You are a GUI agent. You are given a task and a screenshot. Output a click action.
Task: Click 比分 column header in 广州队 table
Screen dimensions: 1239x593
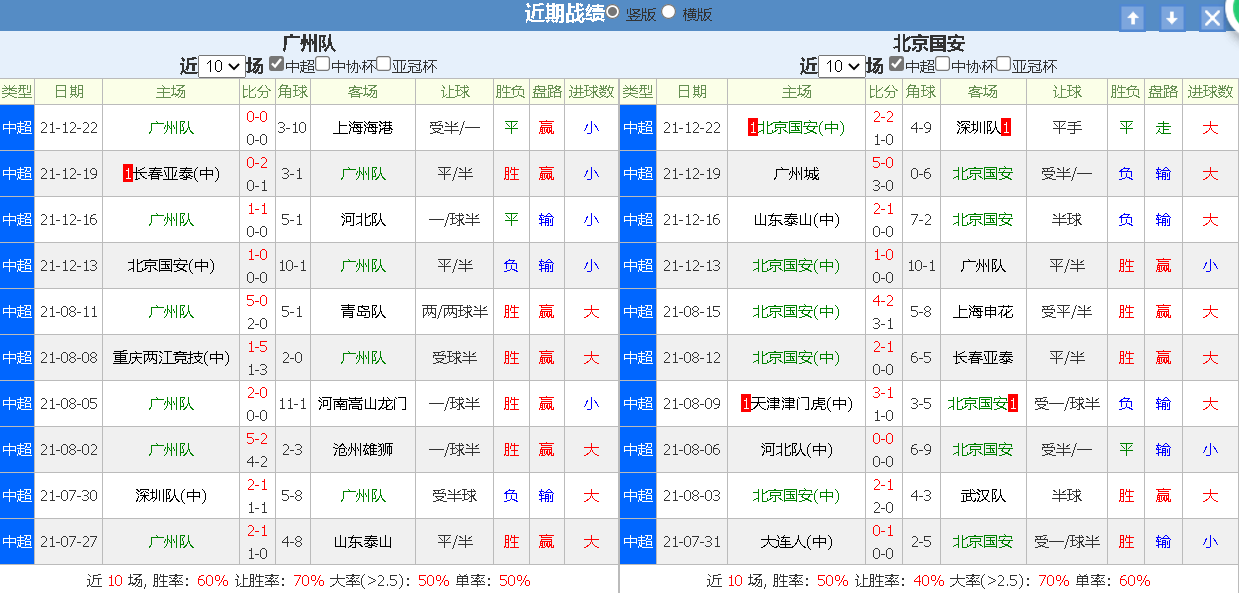257,92
